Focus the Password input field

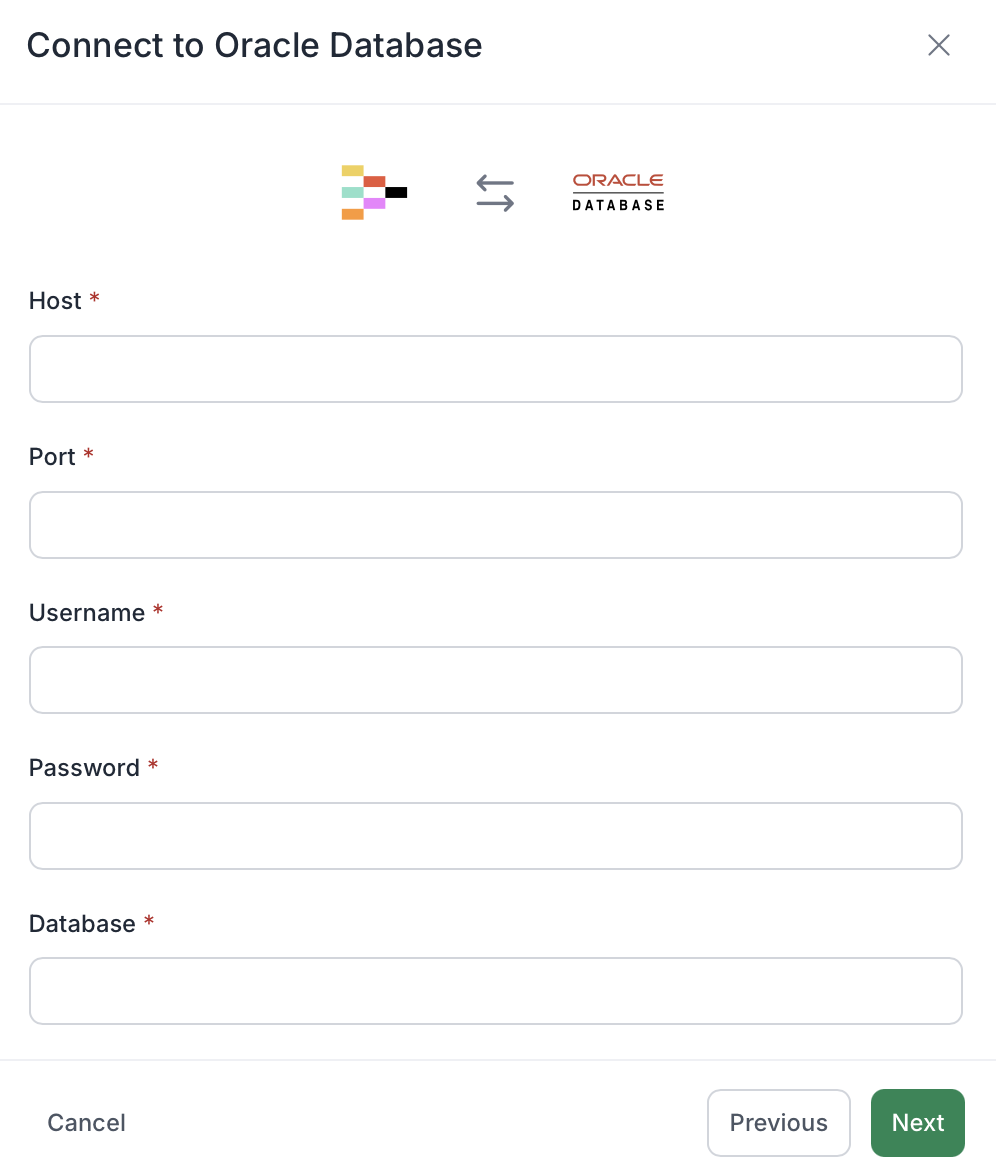496,836
